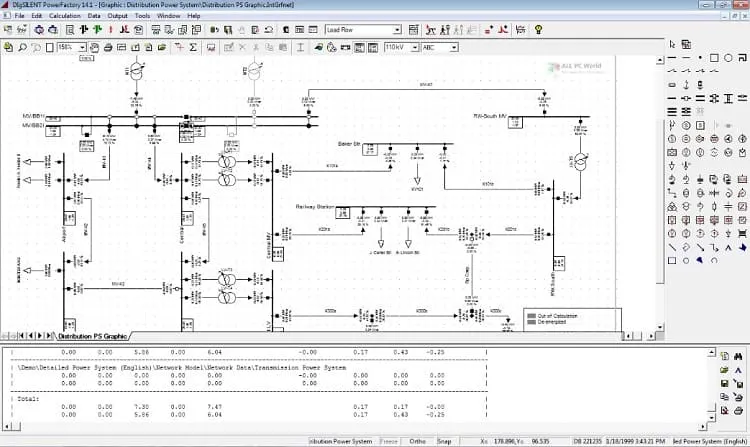The image size is (750, 447).
Task: Select the rectangle shape in drawing palette
Action: tap(714, 58)
